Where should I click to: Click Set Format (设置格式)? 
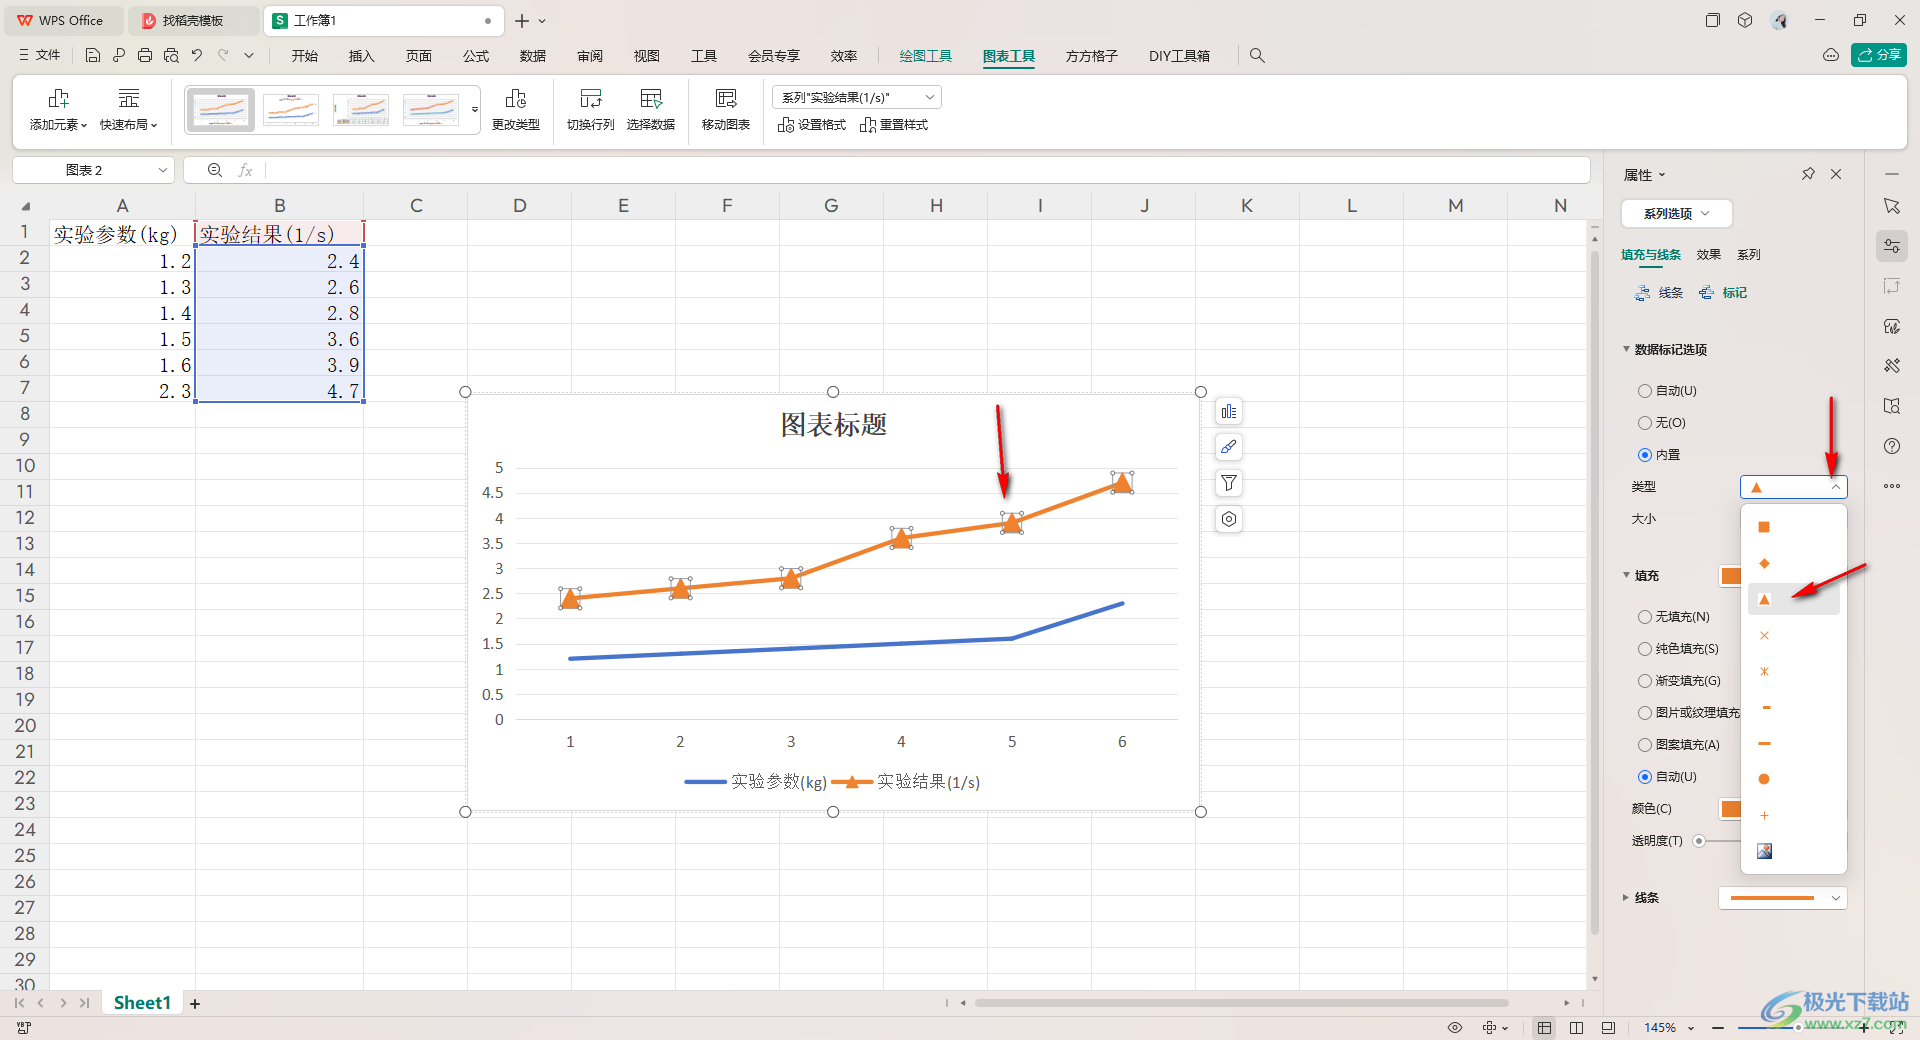pyautogui.click(x=812, y=125)
